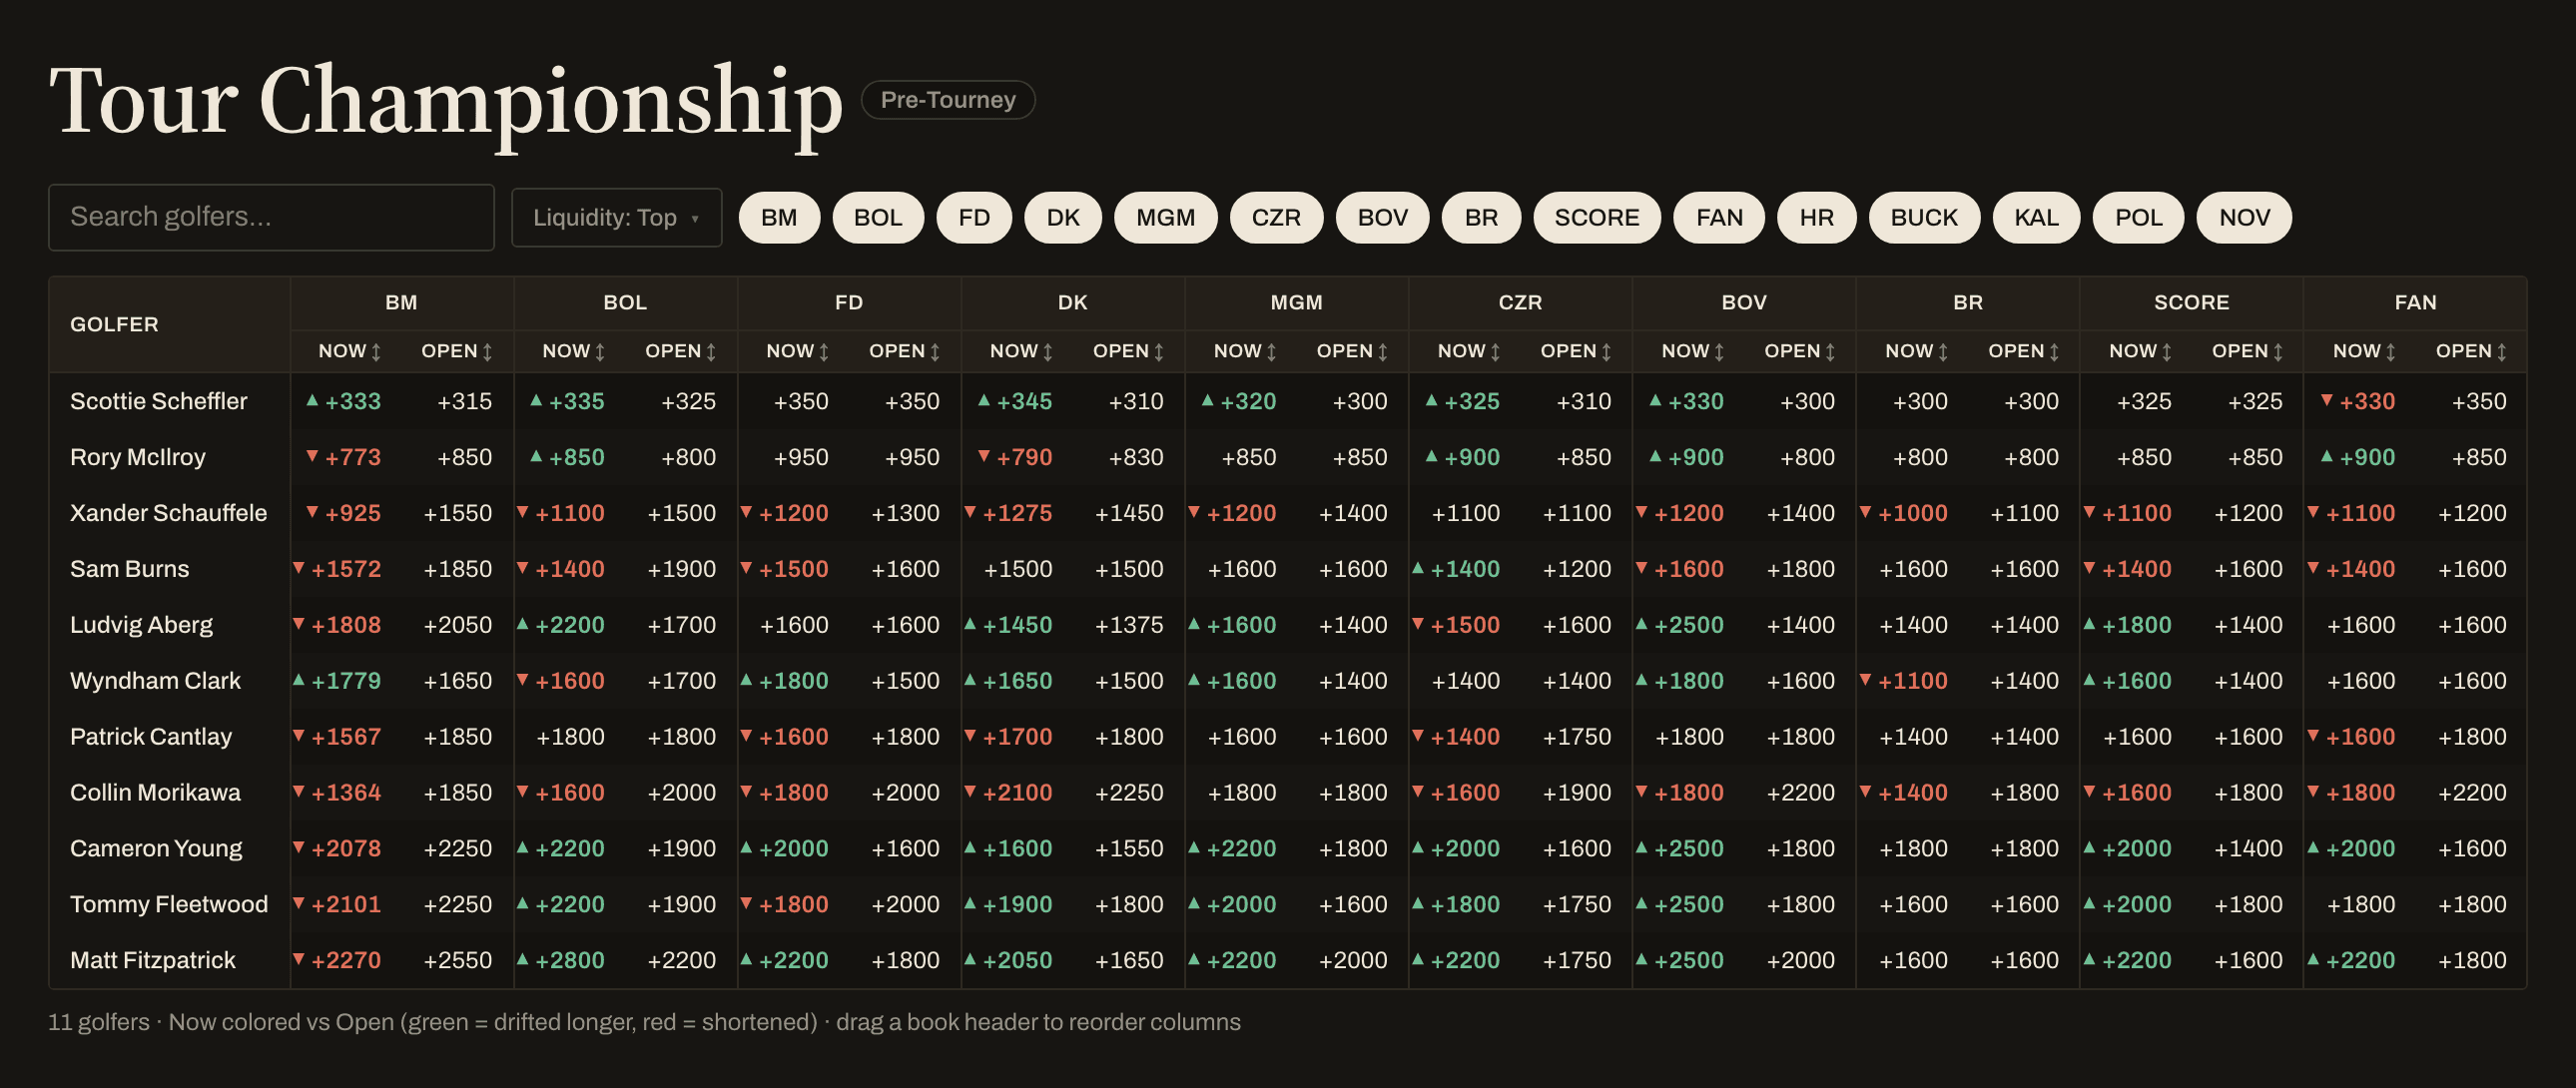This screenshot has width=2576, height=1088.
Task: Select the Xander Schauffele row name
Action: (x=169, y=513)
